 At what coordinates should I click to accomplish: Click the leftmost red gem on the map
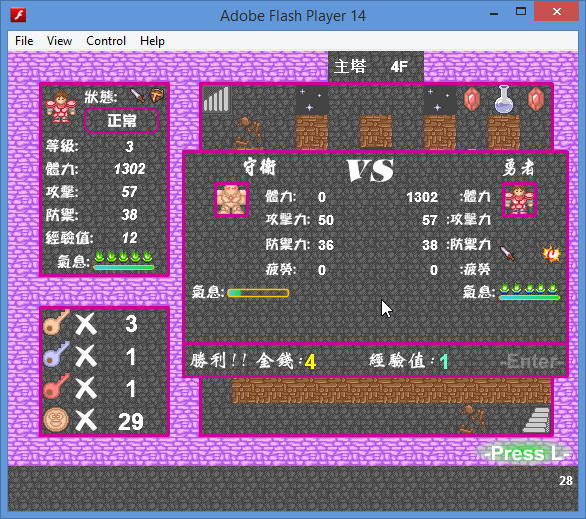[472, 99]
